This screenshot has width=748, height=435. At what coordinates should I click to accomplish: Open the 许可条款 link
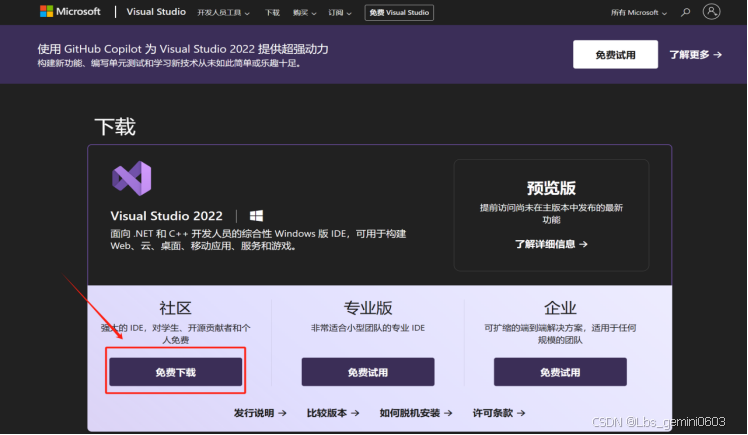point(499,413)
